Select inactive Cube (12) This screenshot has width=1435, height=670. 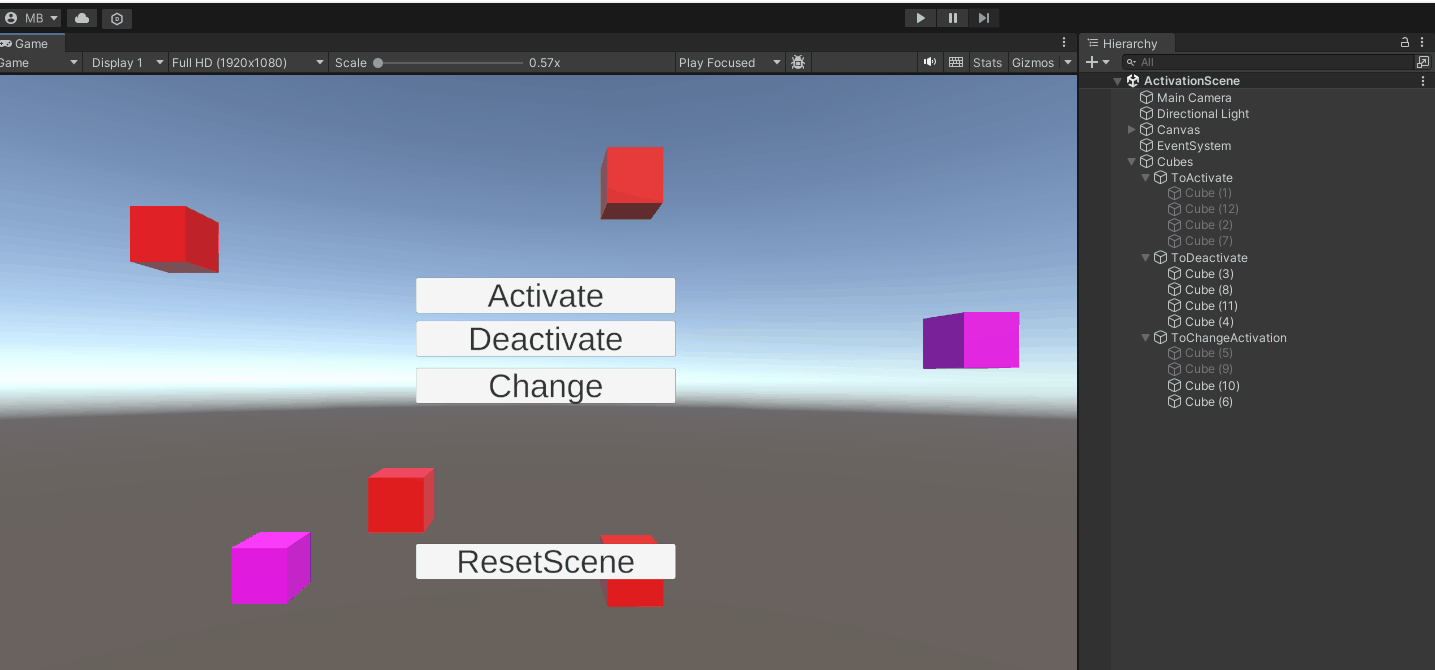1212,209
